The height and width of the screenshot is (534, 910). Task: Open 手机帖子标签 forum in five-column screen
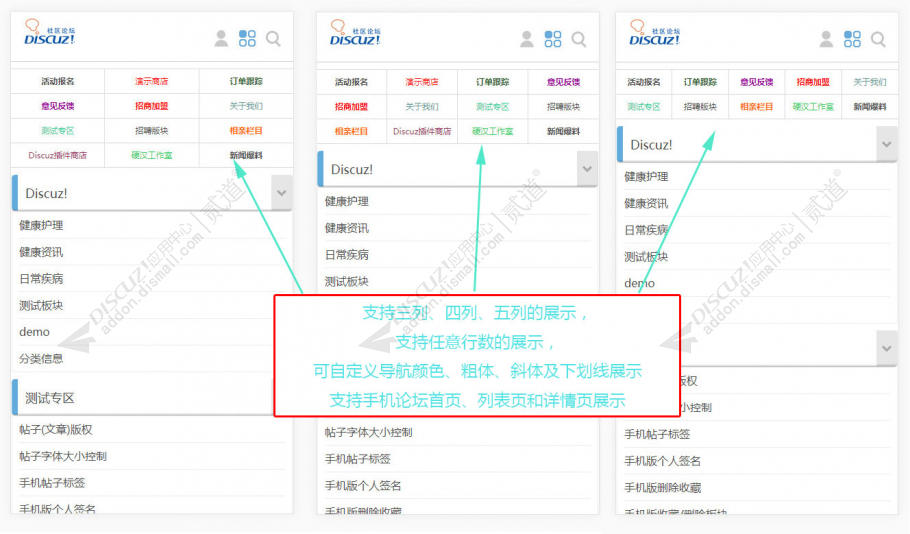(658, 434)
